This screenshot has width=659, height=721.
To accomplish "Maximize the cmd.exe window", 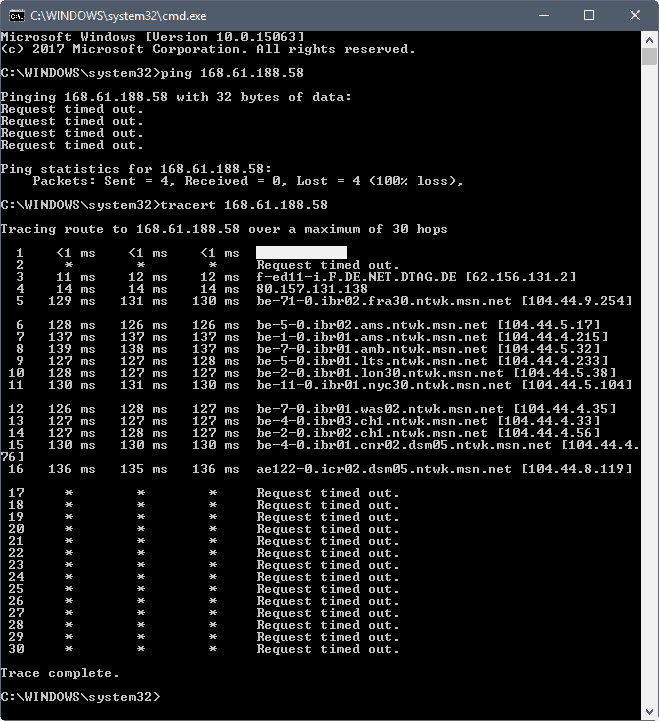I will pyautogui.click(x=589, y=16).
